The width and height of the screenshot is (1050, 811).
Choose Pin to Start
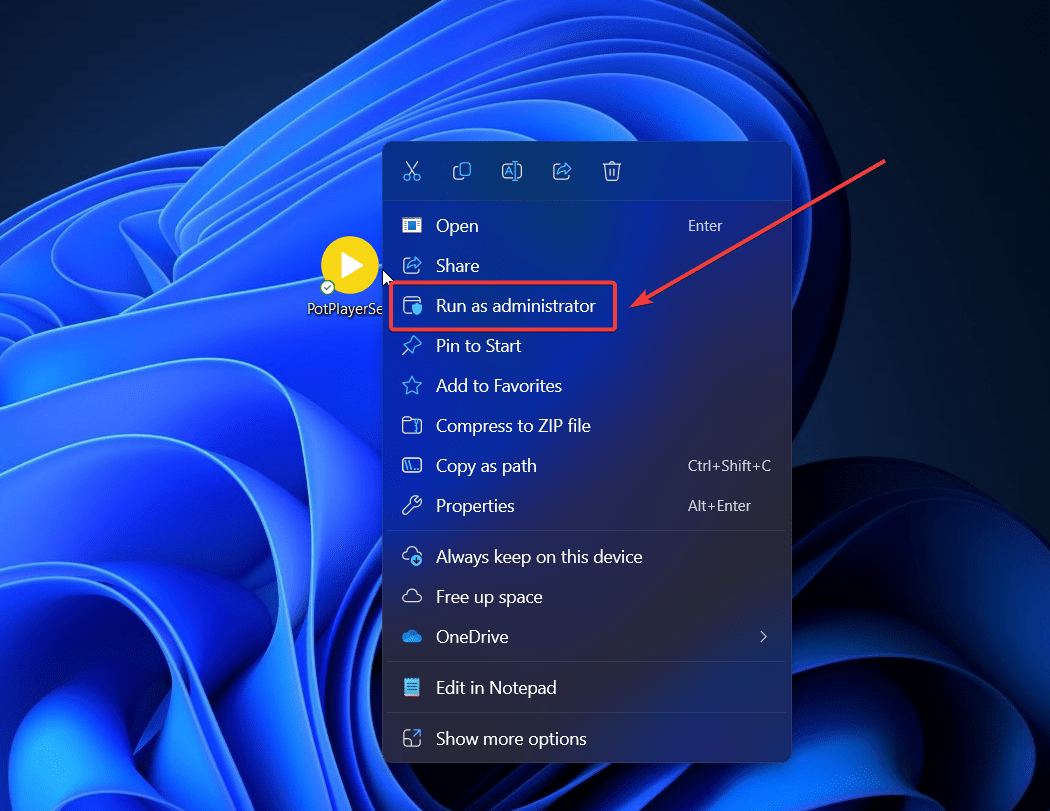click(587, 346)
